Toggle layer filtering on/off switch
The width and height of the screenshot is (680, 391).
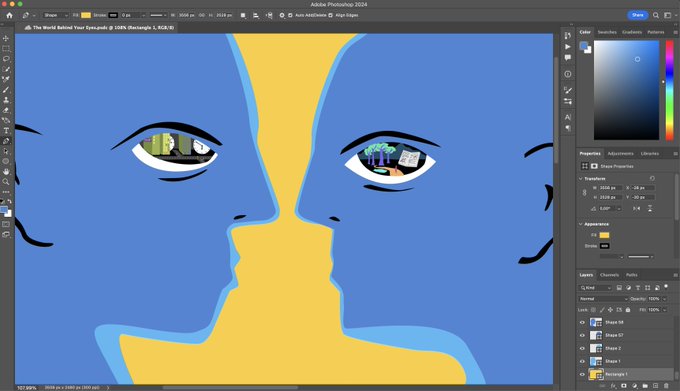pos(666,287)
